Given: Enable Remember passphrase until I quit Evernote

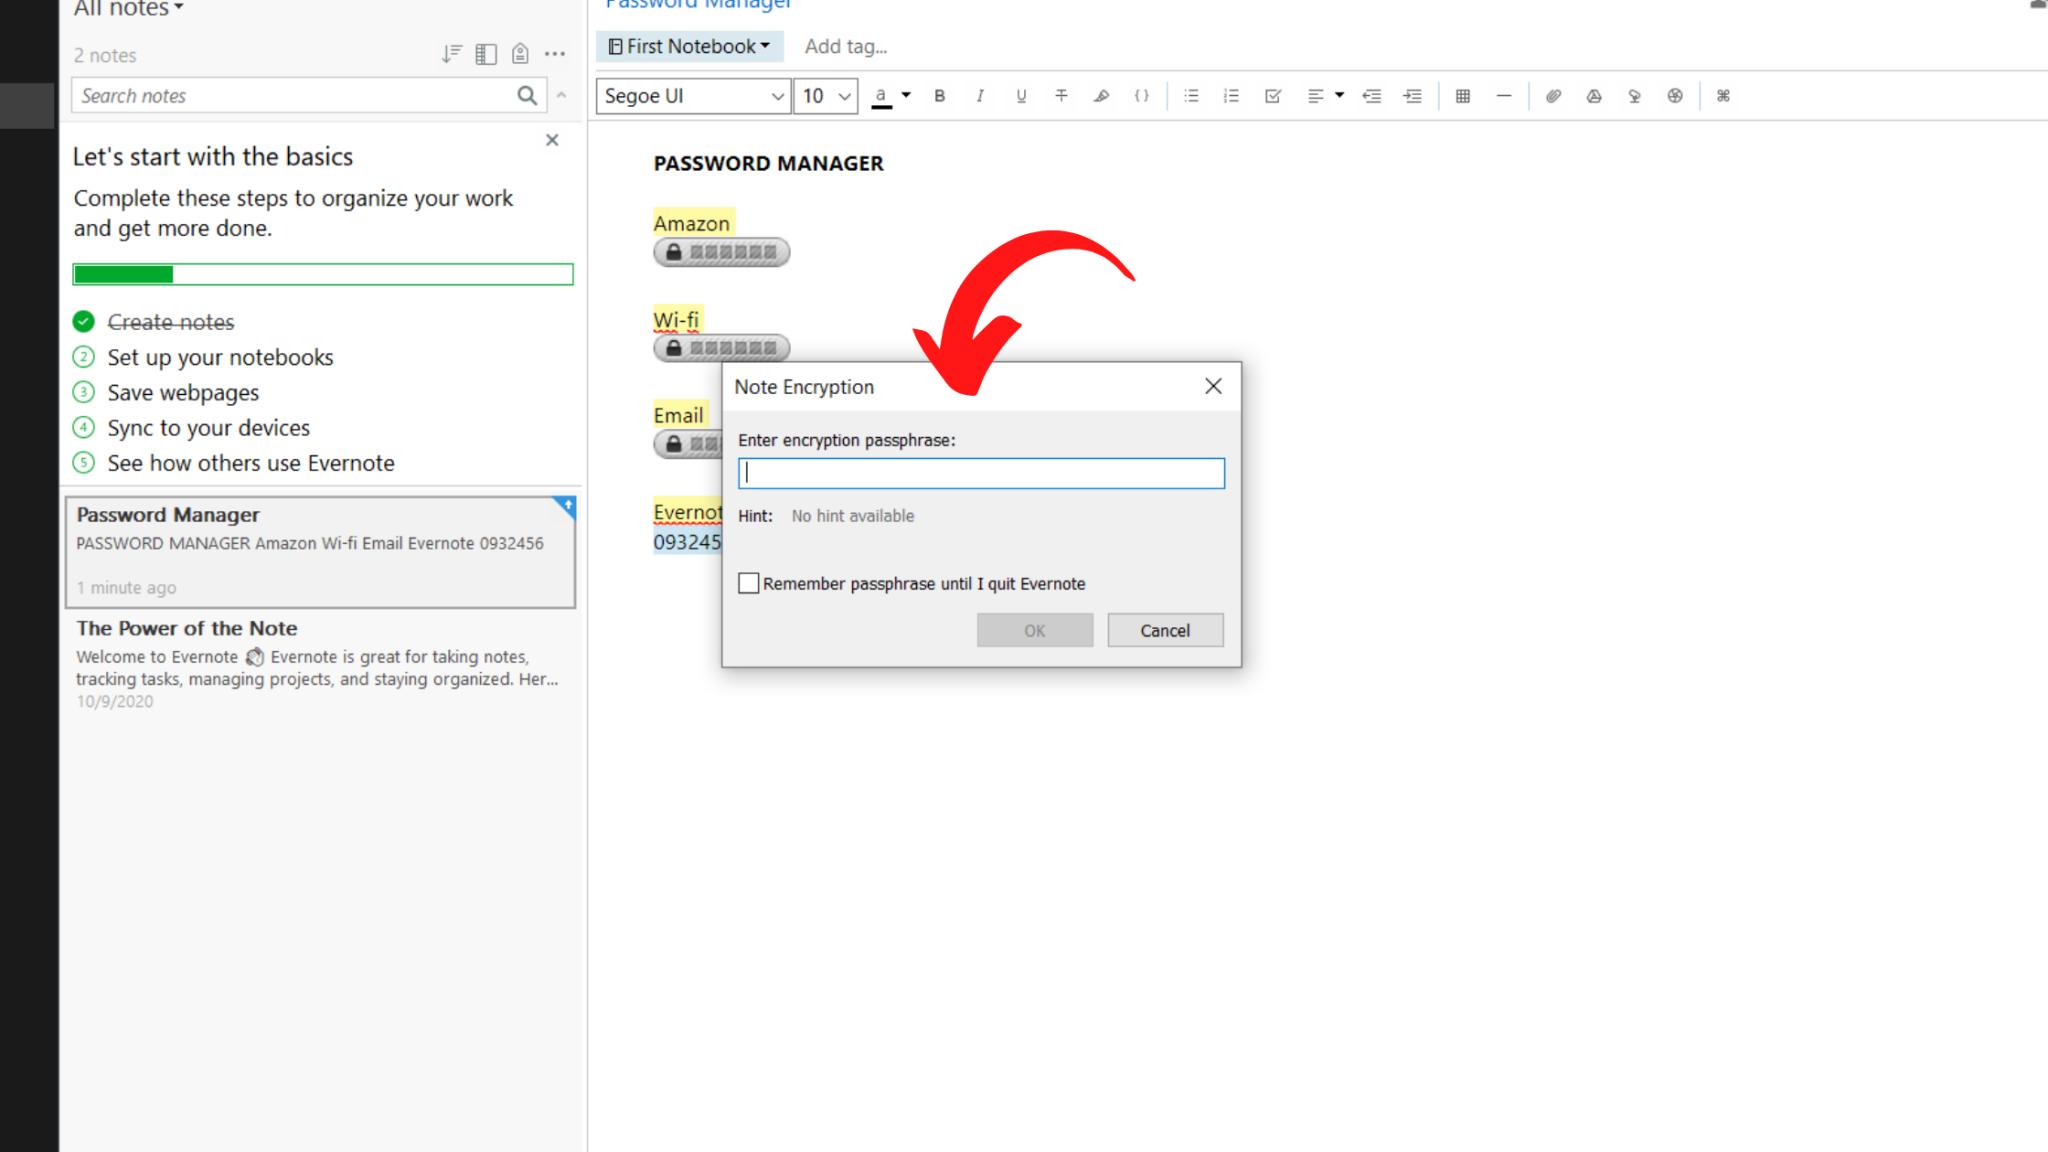Looking at the screenshot, I should click(748, 583).
